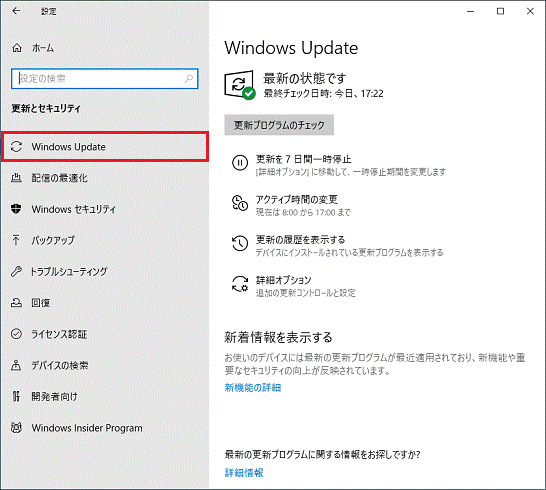Image resolution: width=546 pixels, height=490 pixels.
Task: Select the 回復 sidebar entry
Action: tap(41, 303)
